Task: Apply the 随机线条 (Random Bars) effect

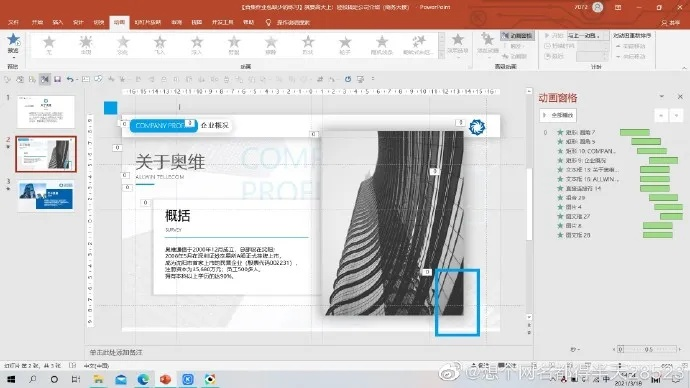Action: (382, 45)
